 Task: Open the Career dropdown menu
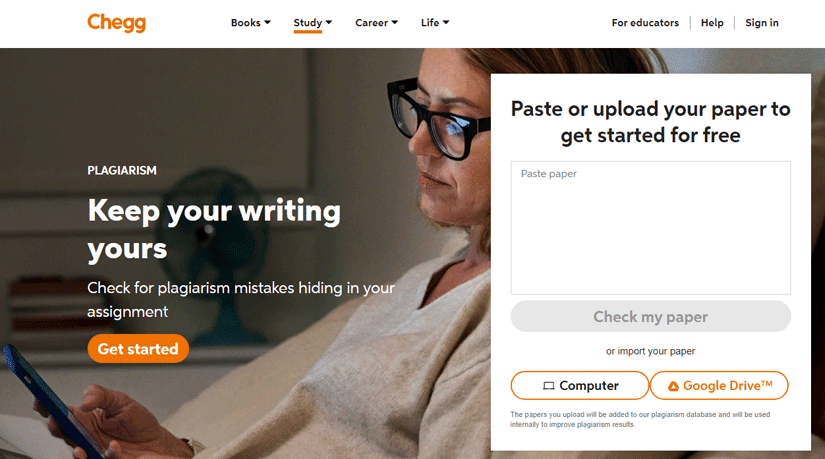coord(376,23)
